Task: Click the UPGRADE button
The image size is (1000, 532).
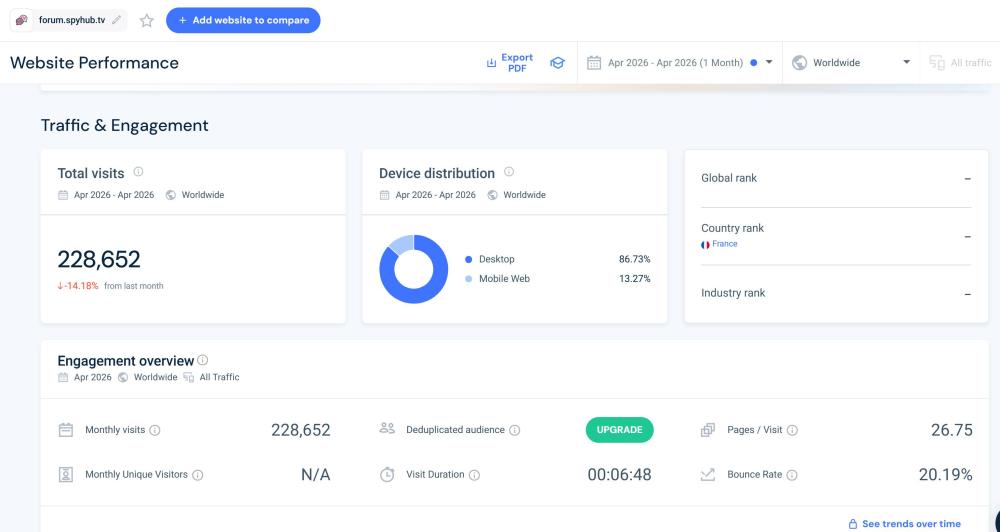Action: (x=619, y=430)
